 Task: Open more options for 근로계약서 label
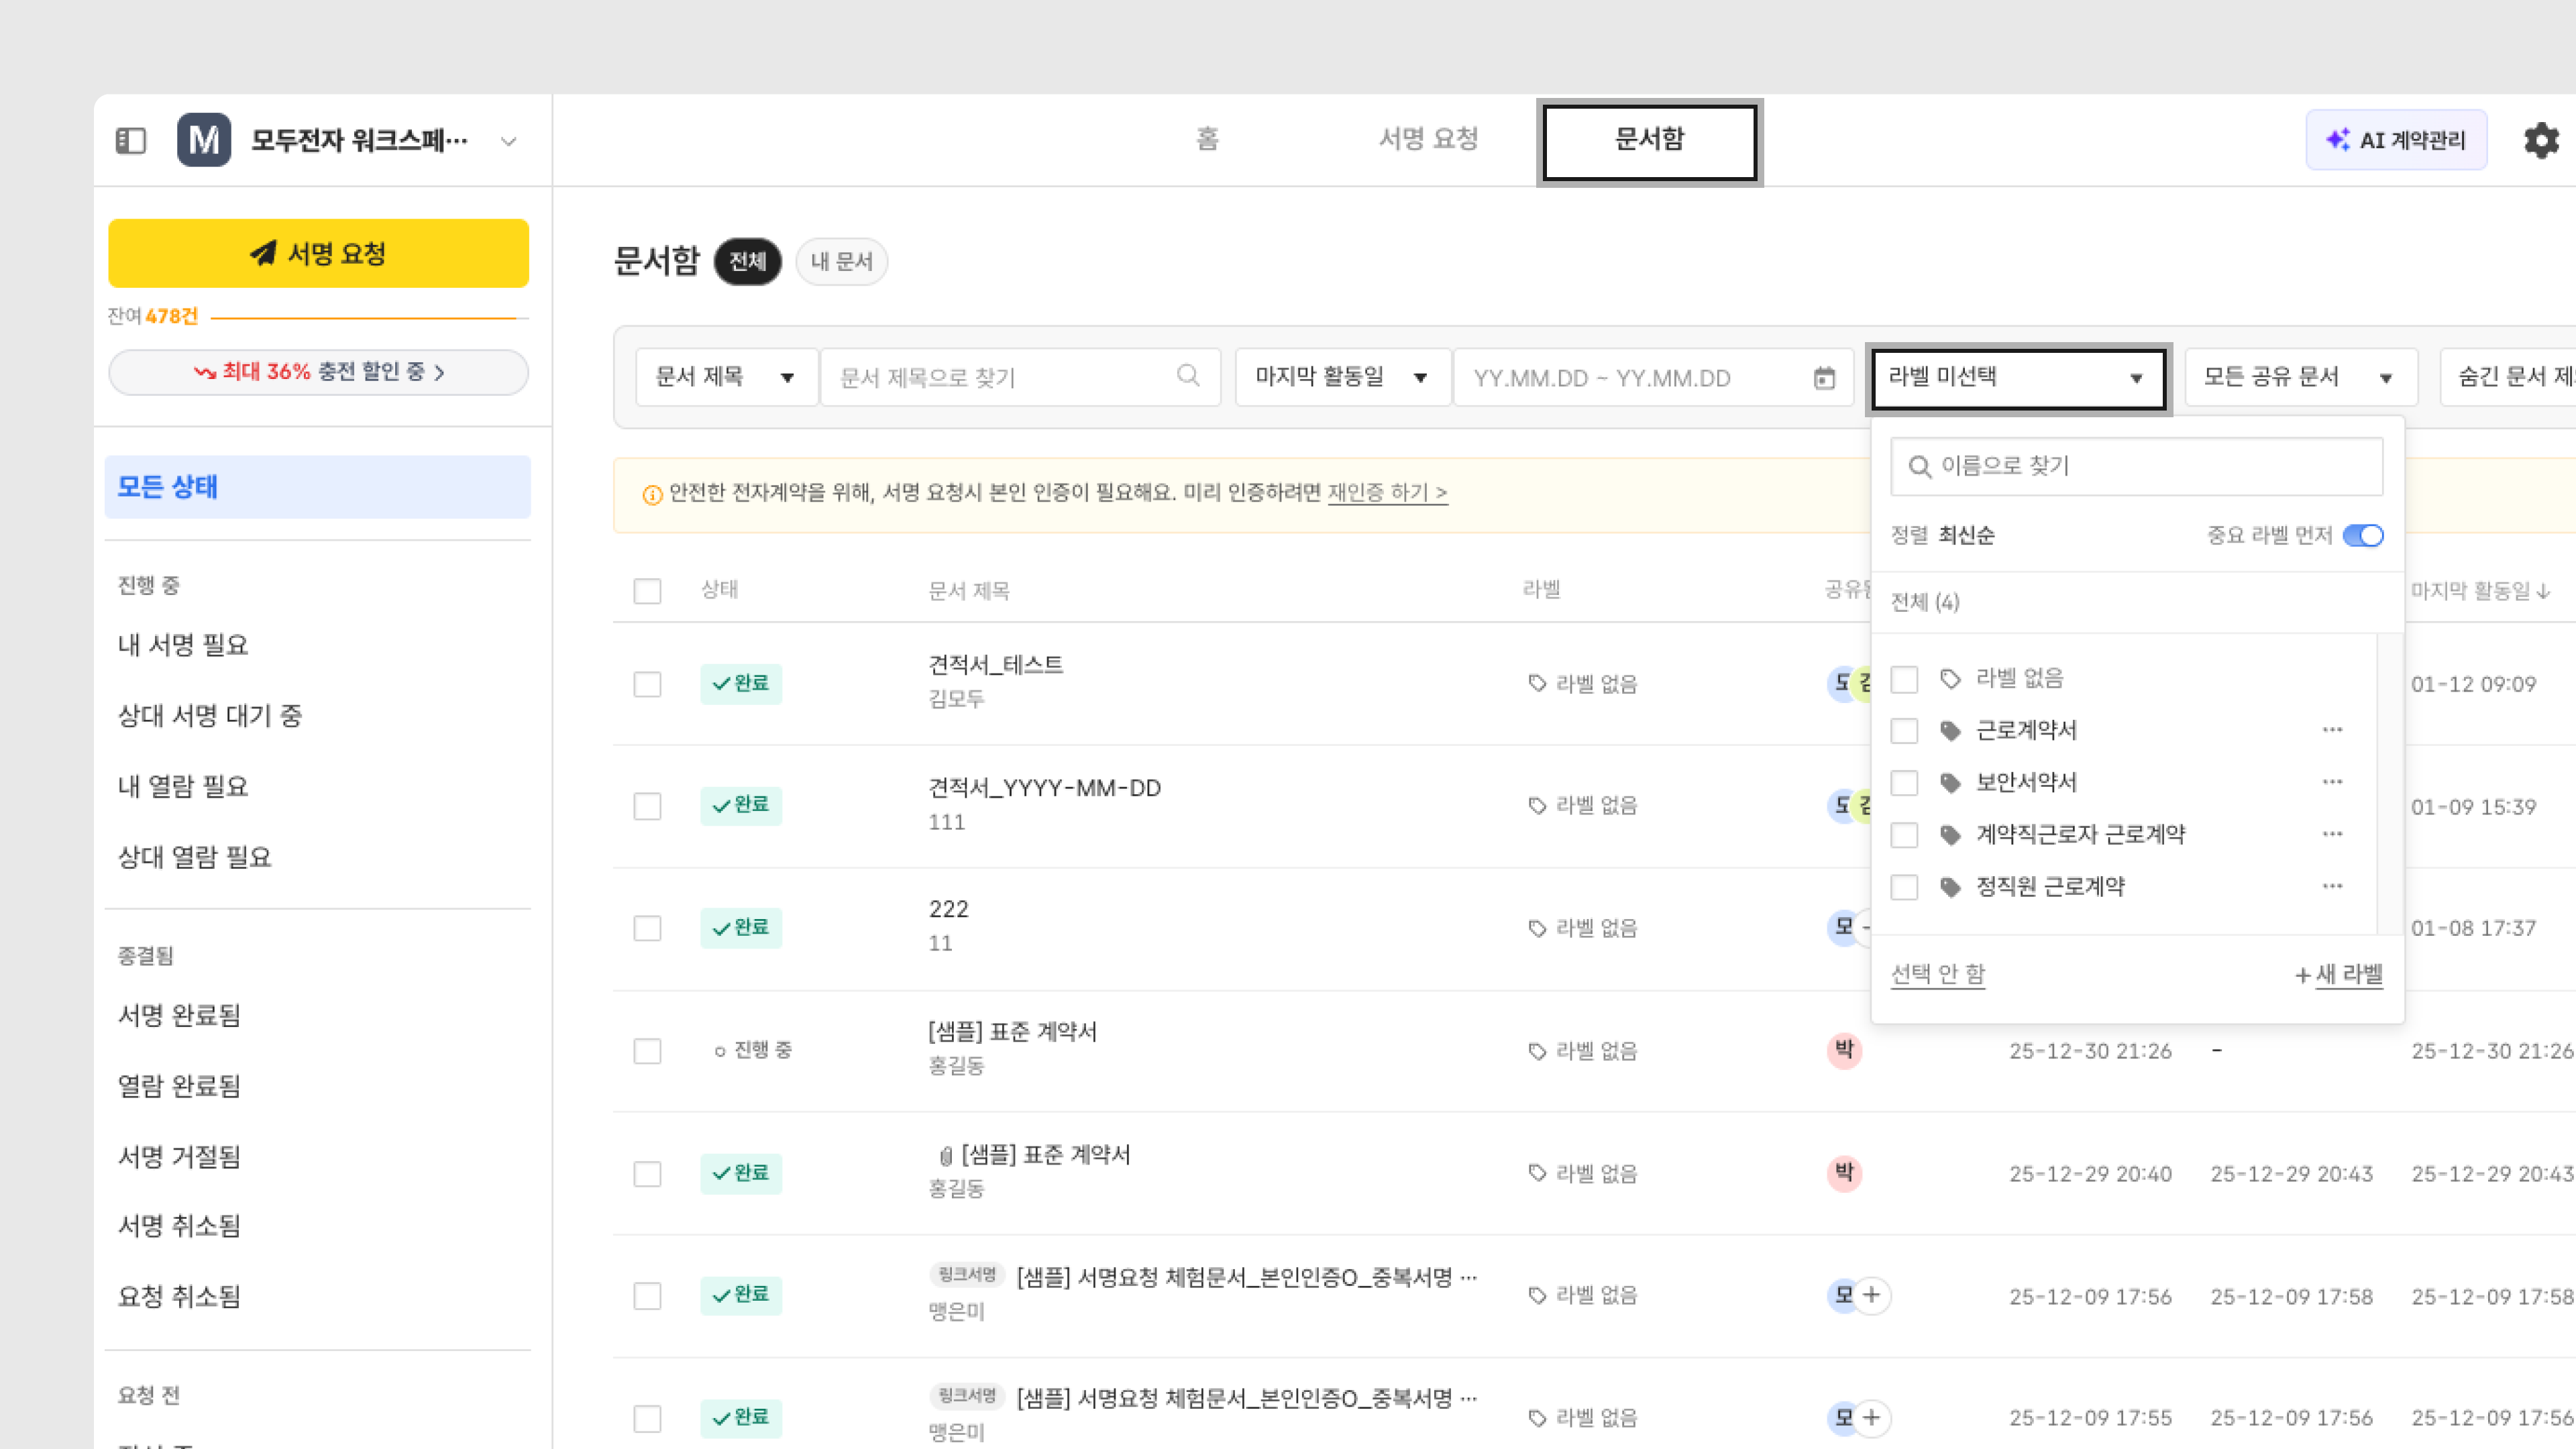2332,730
